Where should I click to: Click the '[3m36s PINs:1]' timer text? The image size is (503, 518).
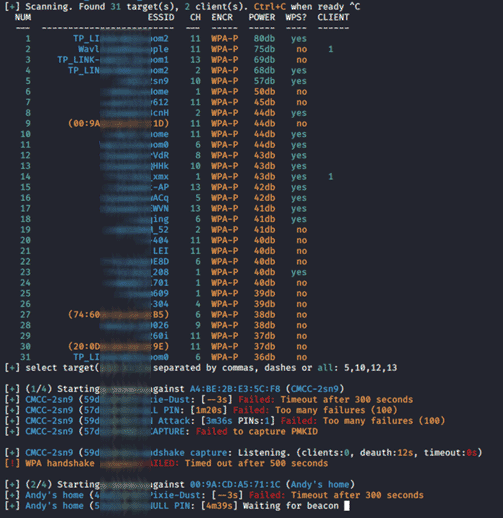pos(238,421)
